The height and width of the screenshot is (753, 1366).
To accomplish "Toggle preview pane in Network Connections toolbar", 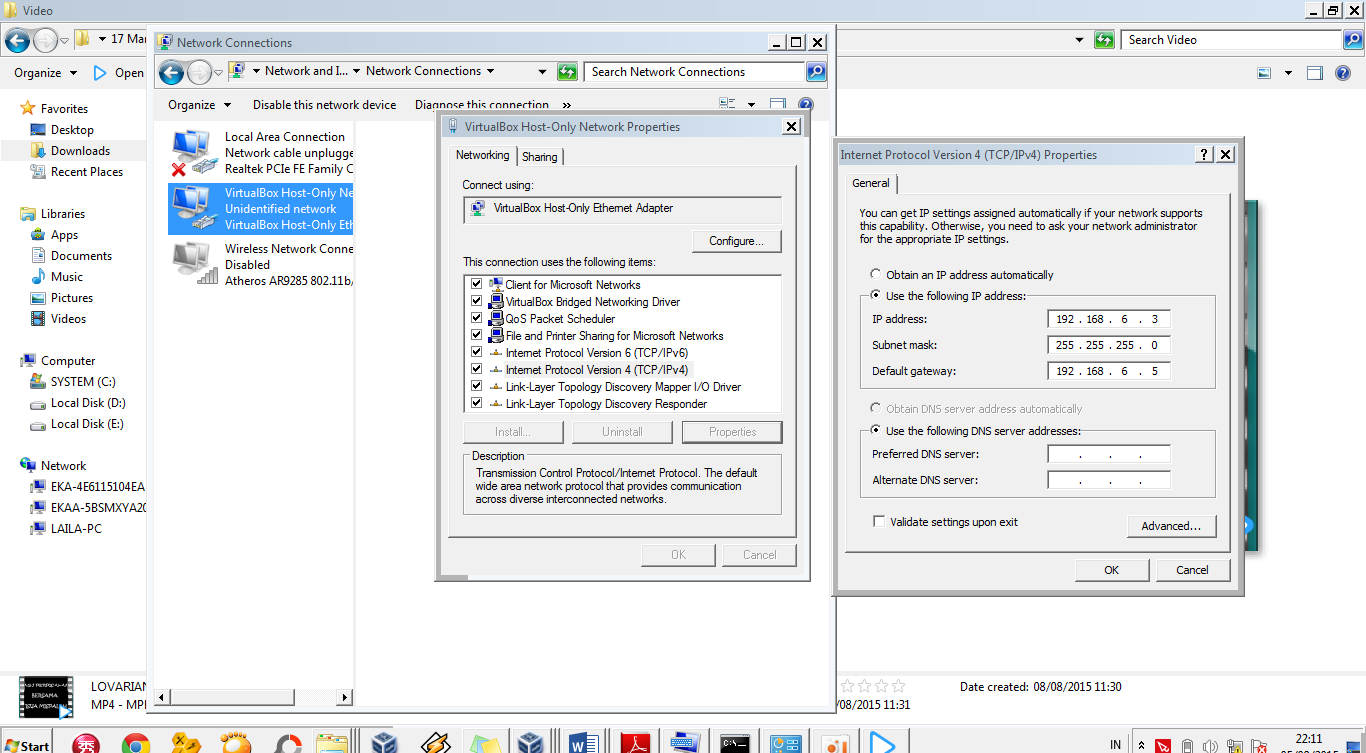I will (x=777, y=104).
